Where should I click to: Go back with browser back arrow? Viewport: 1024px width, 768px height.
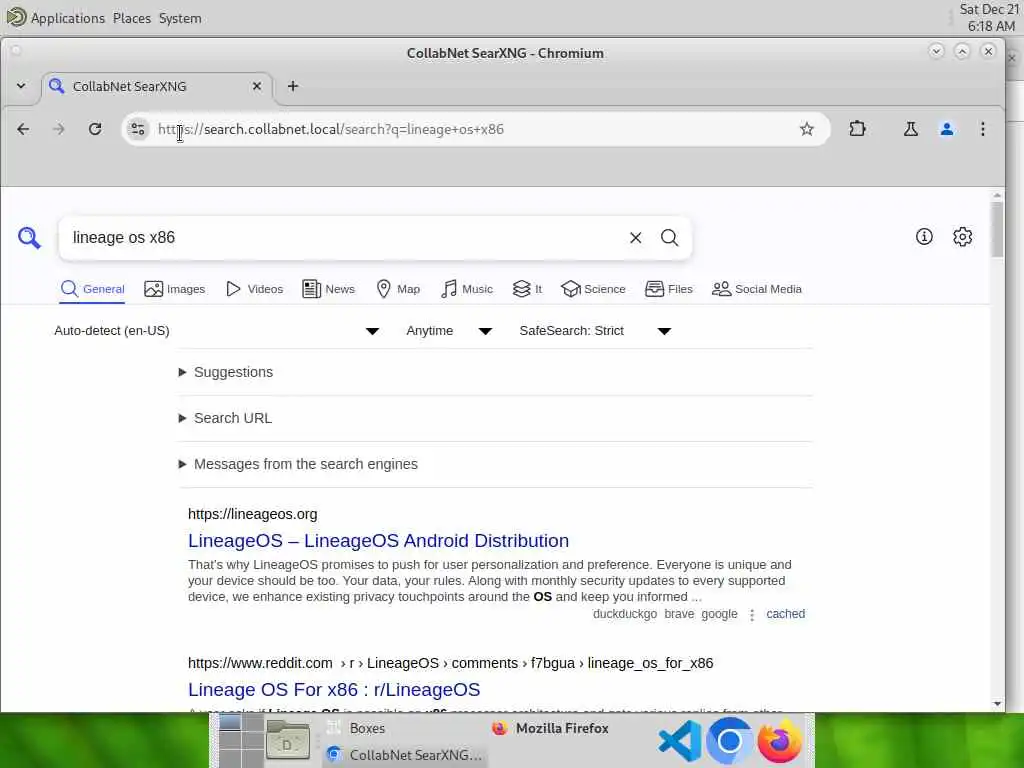(23, 129)
